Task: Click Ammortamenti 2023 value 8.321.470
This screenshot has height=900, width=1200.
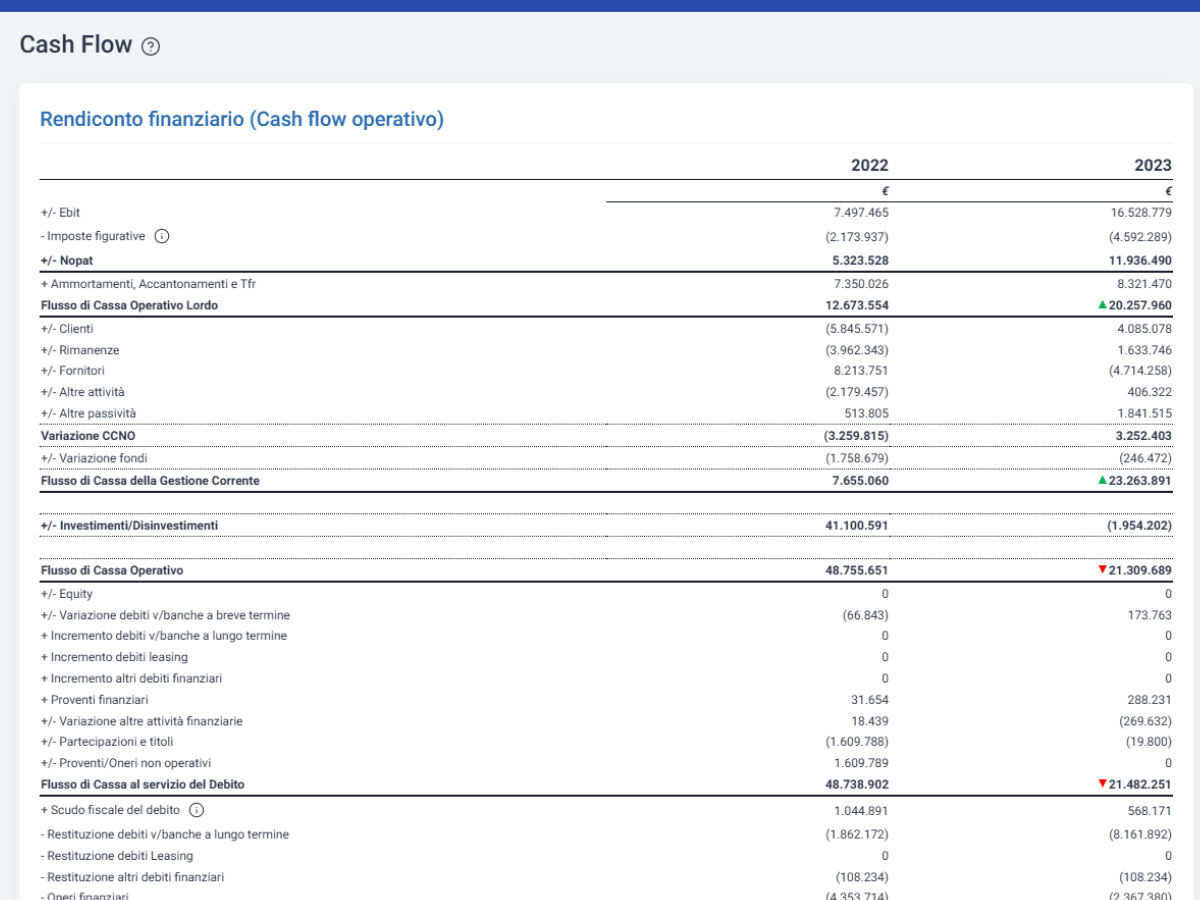Action: click(1143, 284)
